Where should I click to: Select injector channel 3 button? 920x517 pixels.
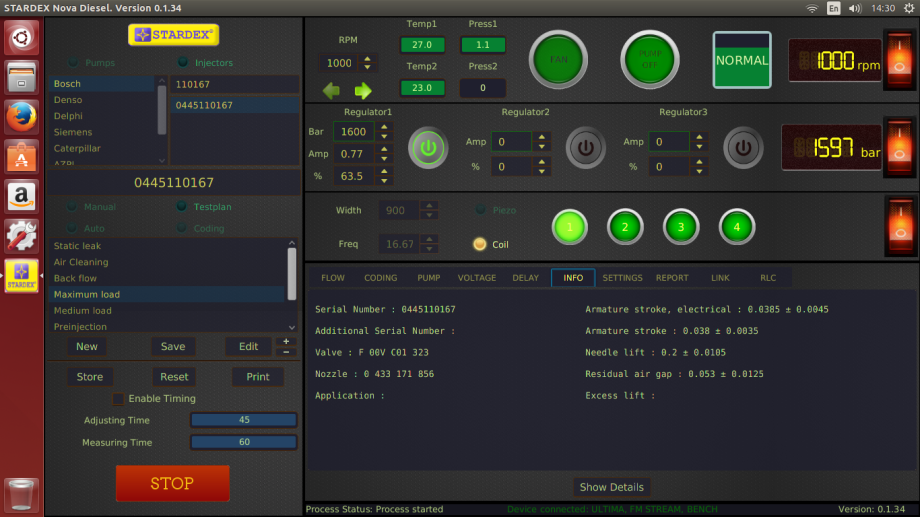(681, 227)
